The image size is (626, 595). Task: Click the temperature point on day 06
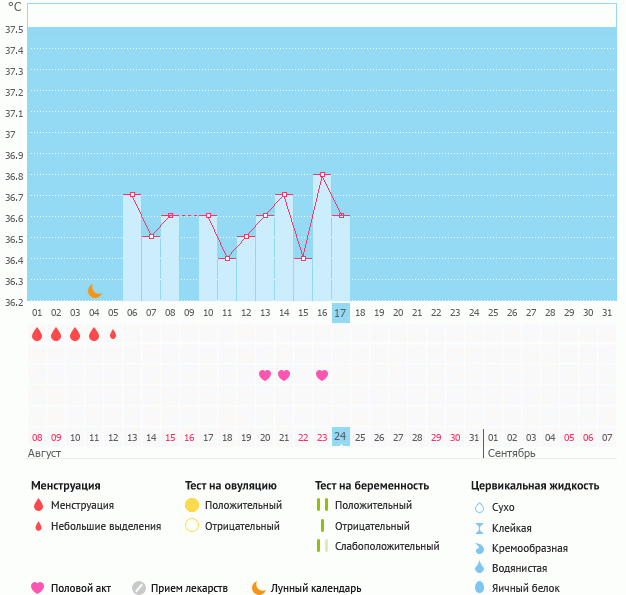tap(132, 194)
